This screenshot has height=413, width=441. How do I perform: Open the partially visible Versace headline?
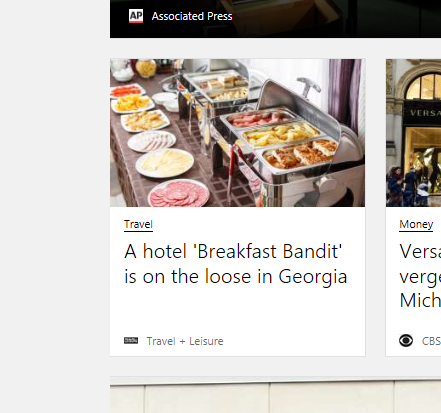click(420, 275)
